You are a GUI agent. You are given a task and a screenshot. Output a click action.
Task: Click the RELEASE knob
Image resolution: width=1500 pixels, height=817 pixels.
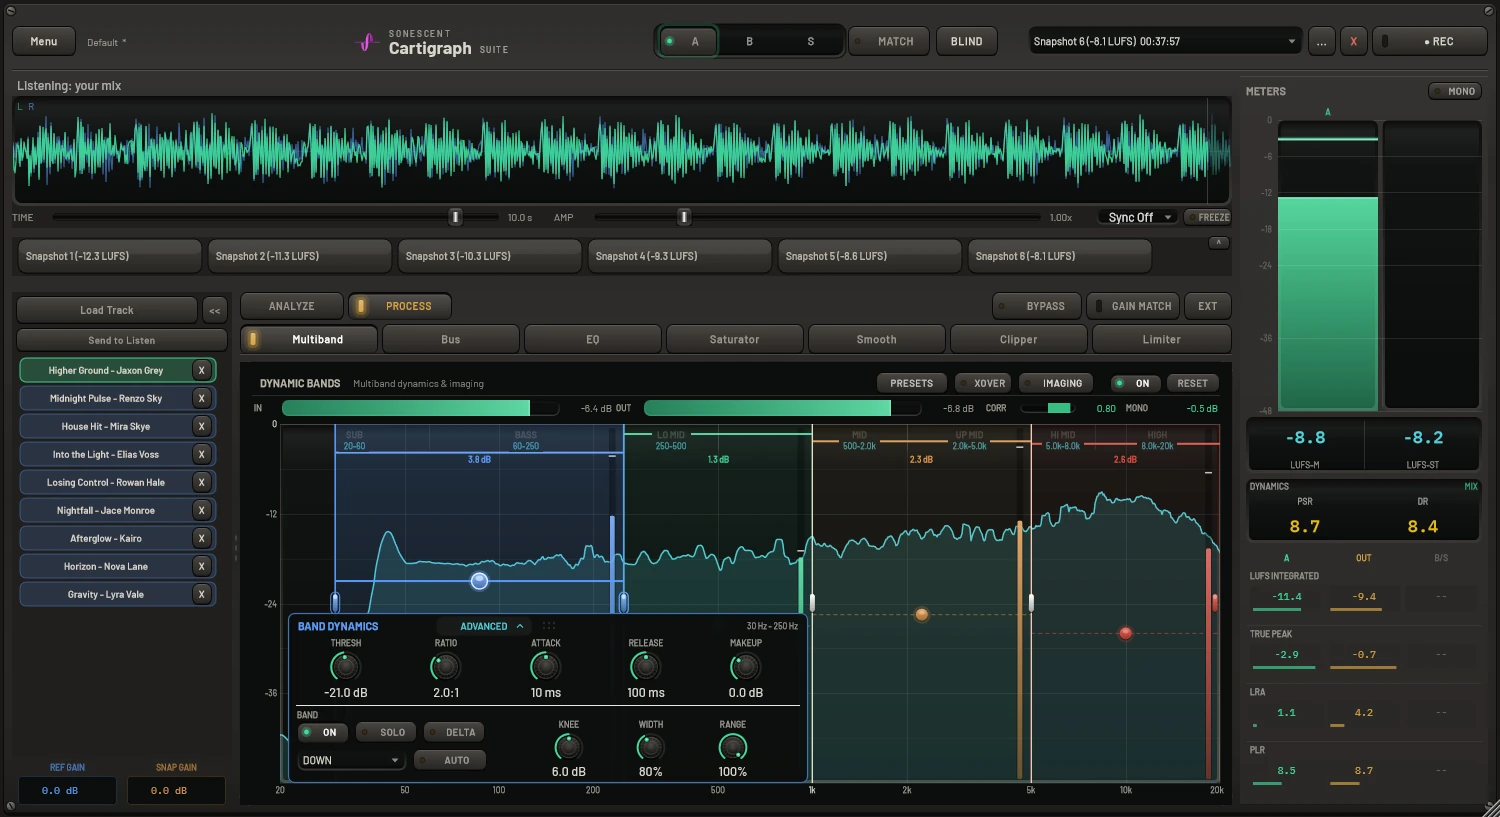click(x=645, y=666)
